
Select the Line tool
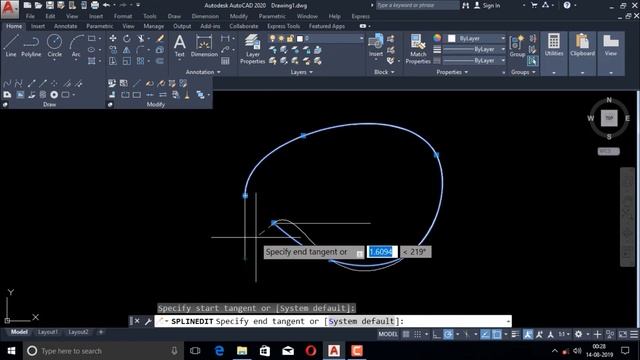pos(11,45)
